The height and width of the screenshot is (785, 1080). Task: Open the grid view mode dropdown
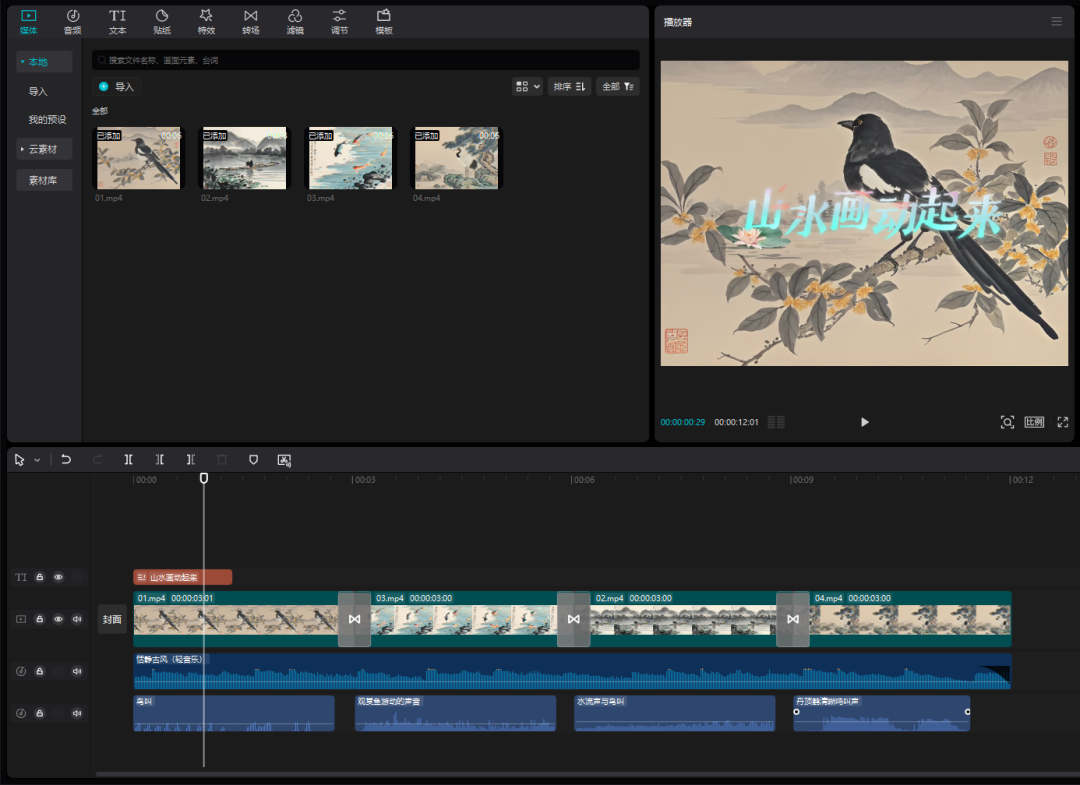click(x=528, y=87)
